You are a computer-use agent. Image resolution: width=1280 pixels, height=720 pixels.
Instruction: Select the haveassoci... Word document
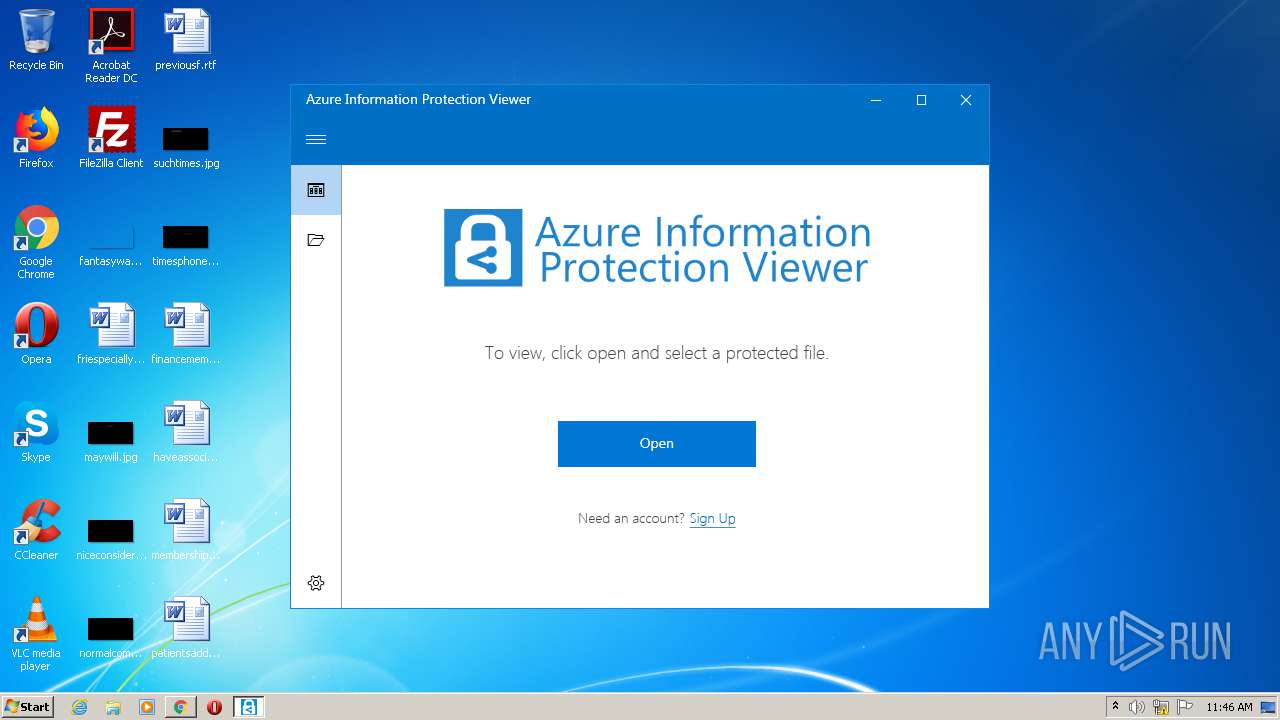pyautogui.click(x=186, y=433)
